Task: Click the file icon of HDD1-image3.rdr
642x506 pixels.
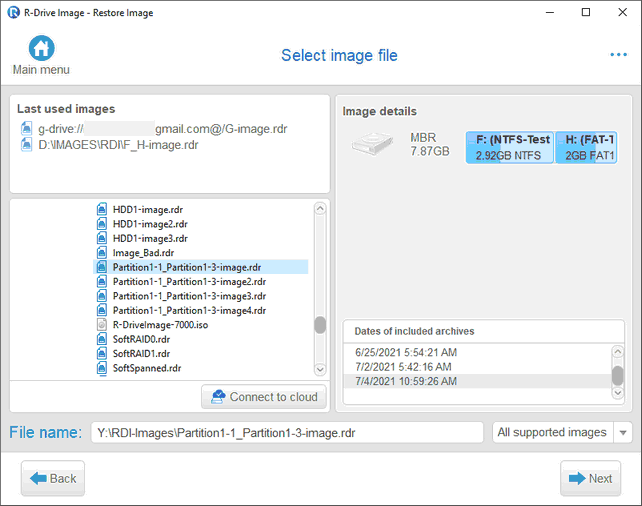Action: pyautogui.click(x=102, y=238)
